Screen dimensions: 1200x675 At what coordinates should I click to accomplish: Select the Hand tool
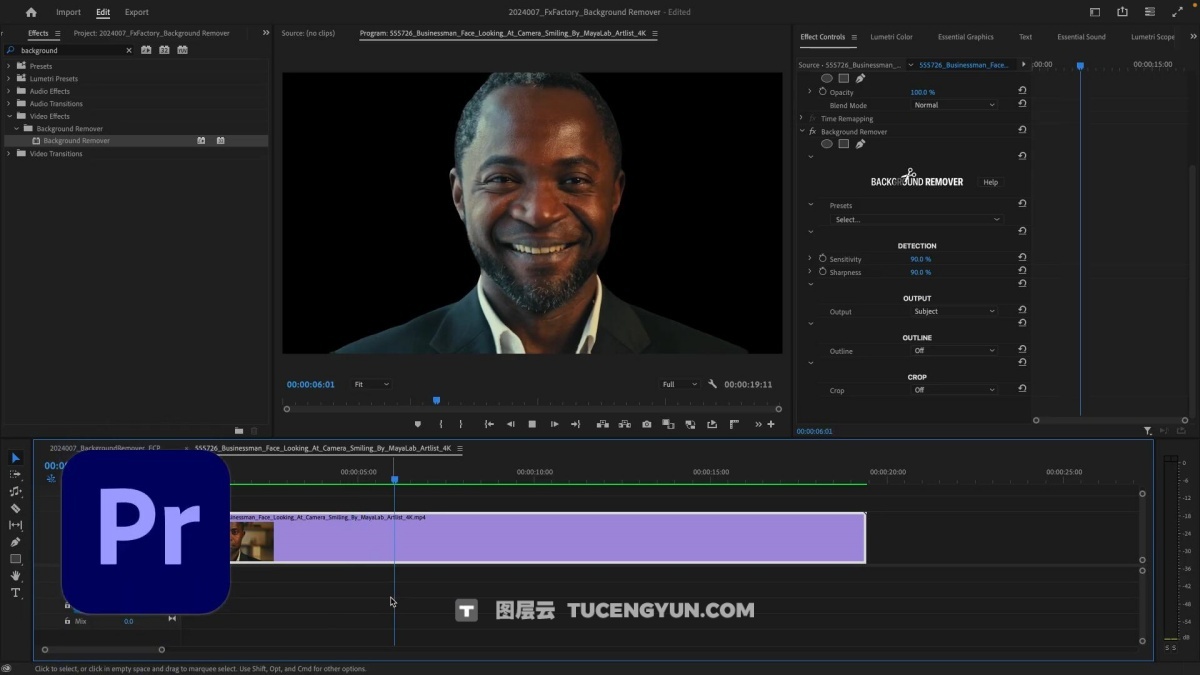(x=15, y=576)
